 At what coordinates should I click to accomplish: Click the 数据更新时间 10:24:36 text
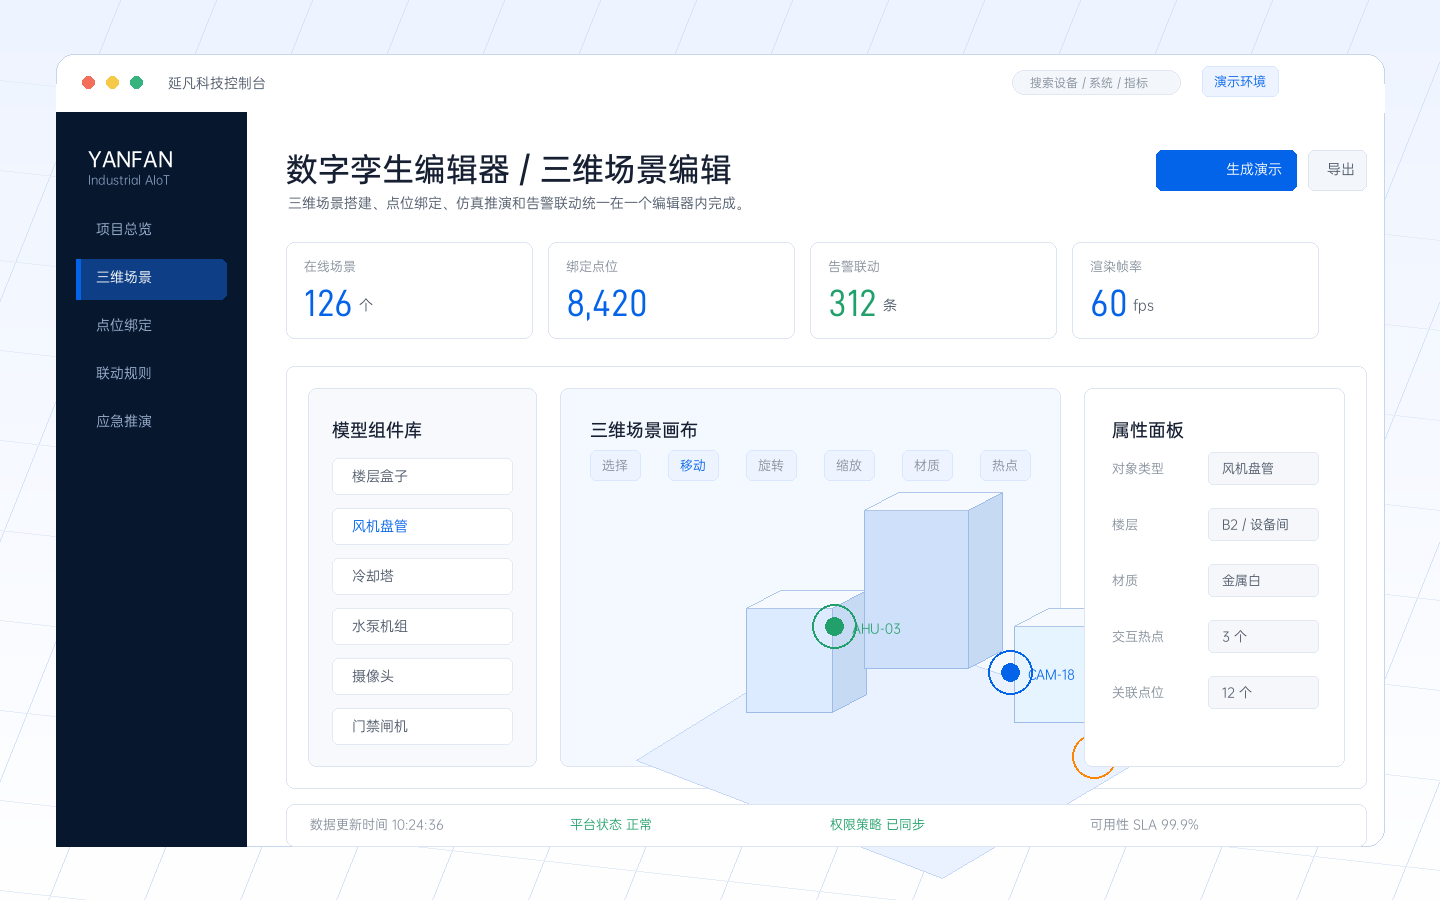point(377,825)
